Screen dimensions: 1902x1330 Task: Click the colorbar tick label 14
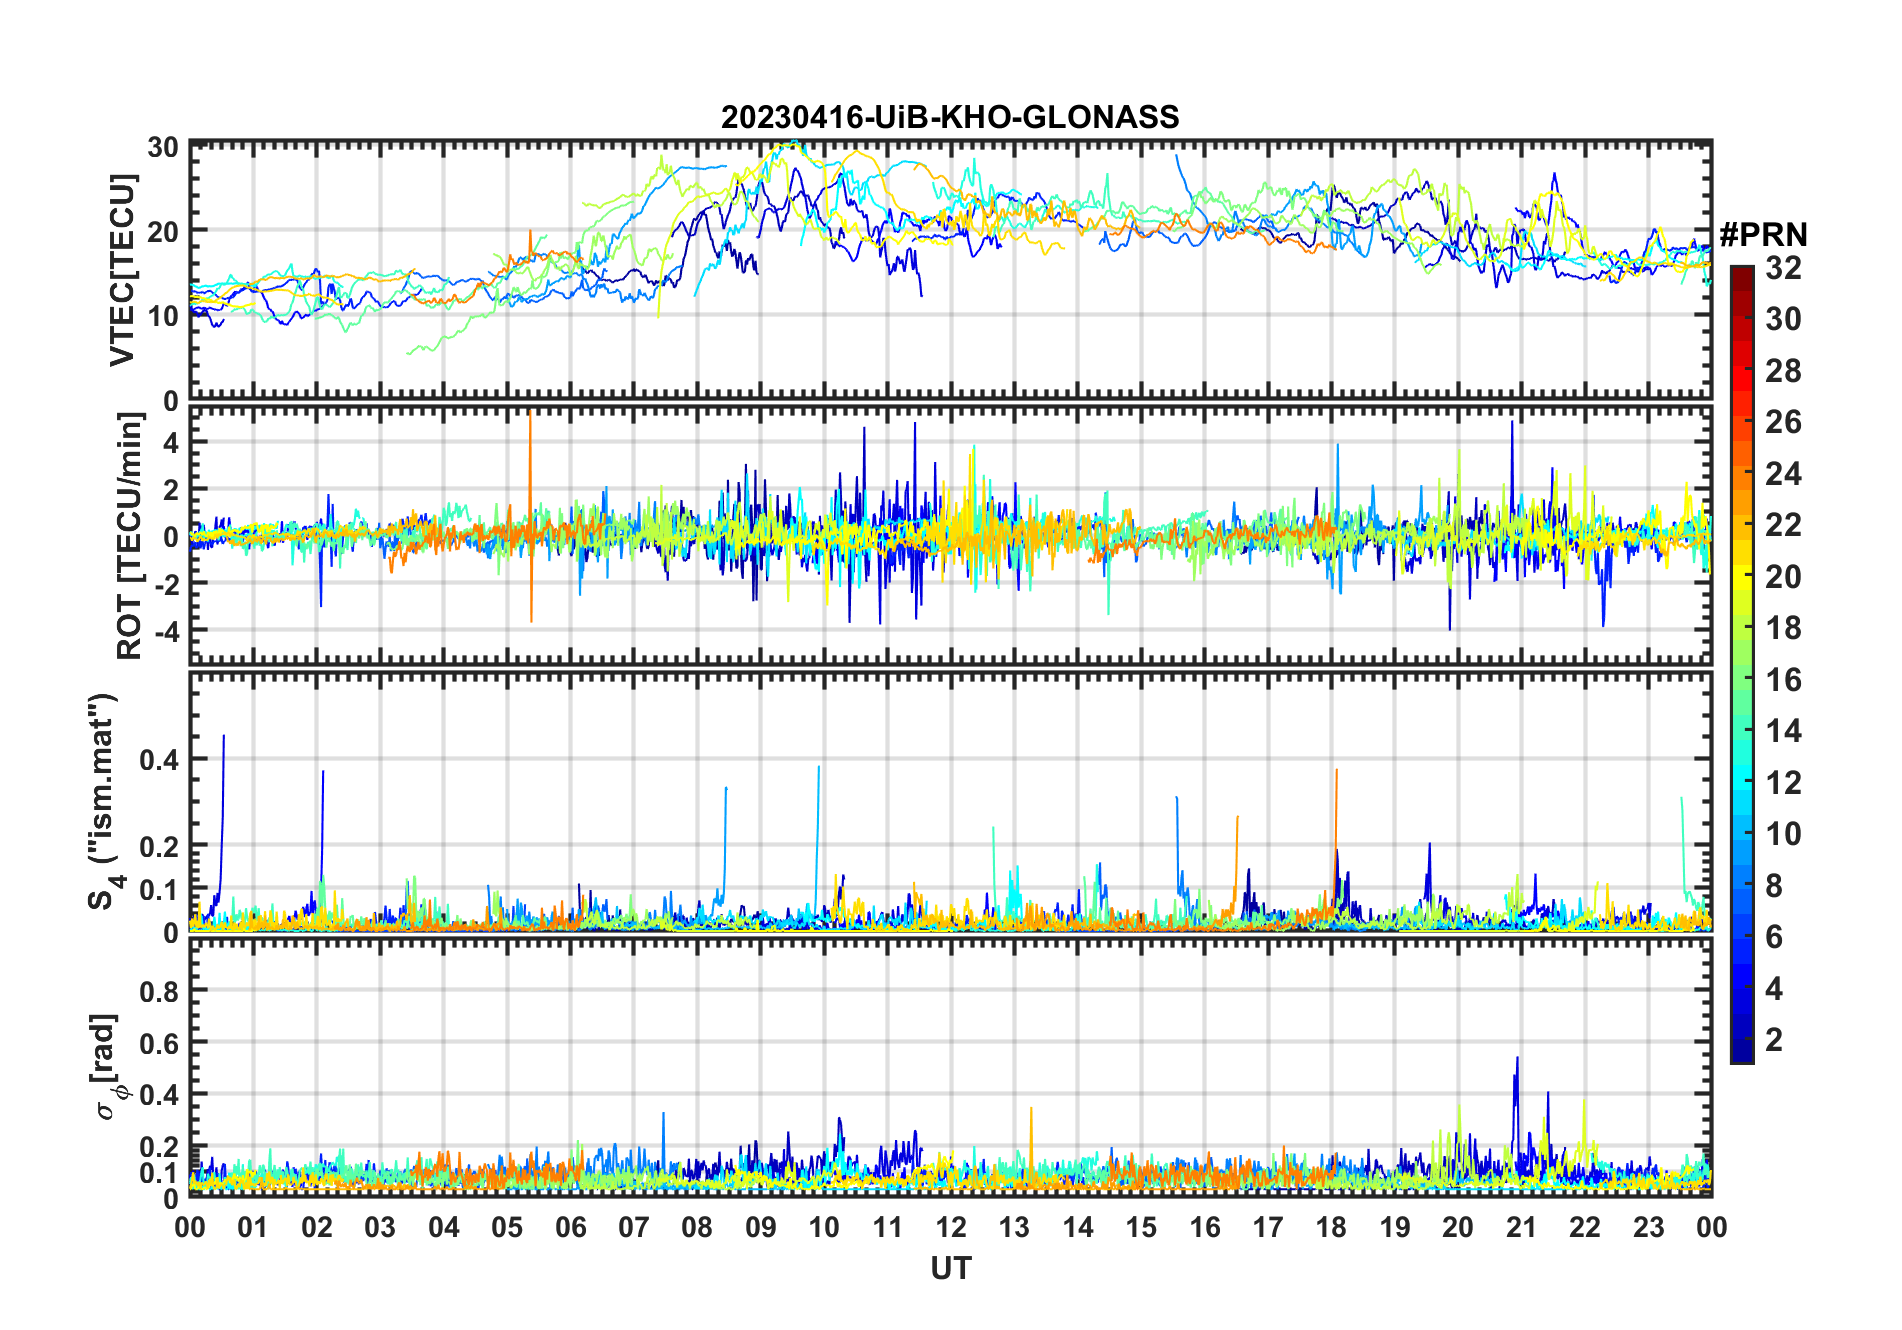pyautogui.click(x=1783, y=731)
